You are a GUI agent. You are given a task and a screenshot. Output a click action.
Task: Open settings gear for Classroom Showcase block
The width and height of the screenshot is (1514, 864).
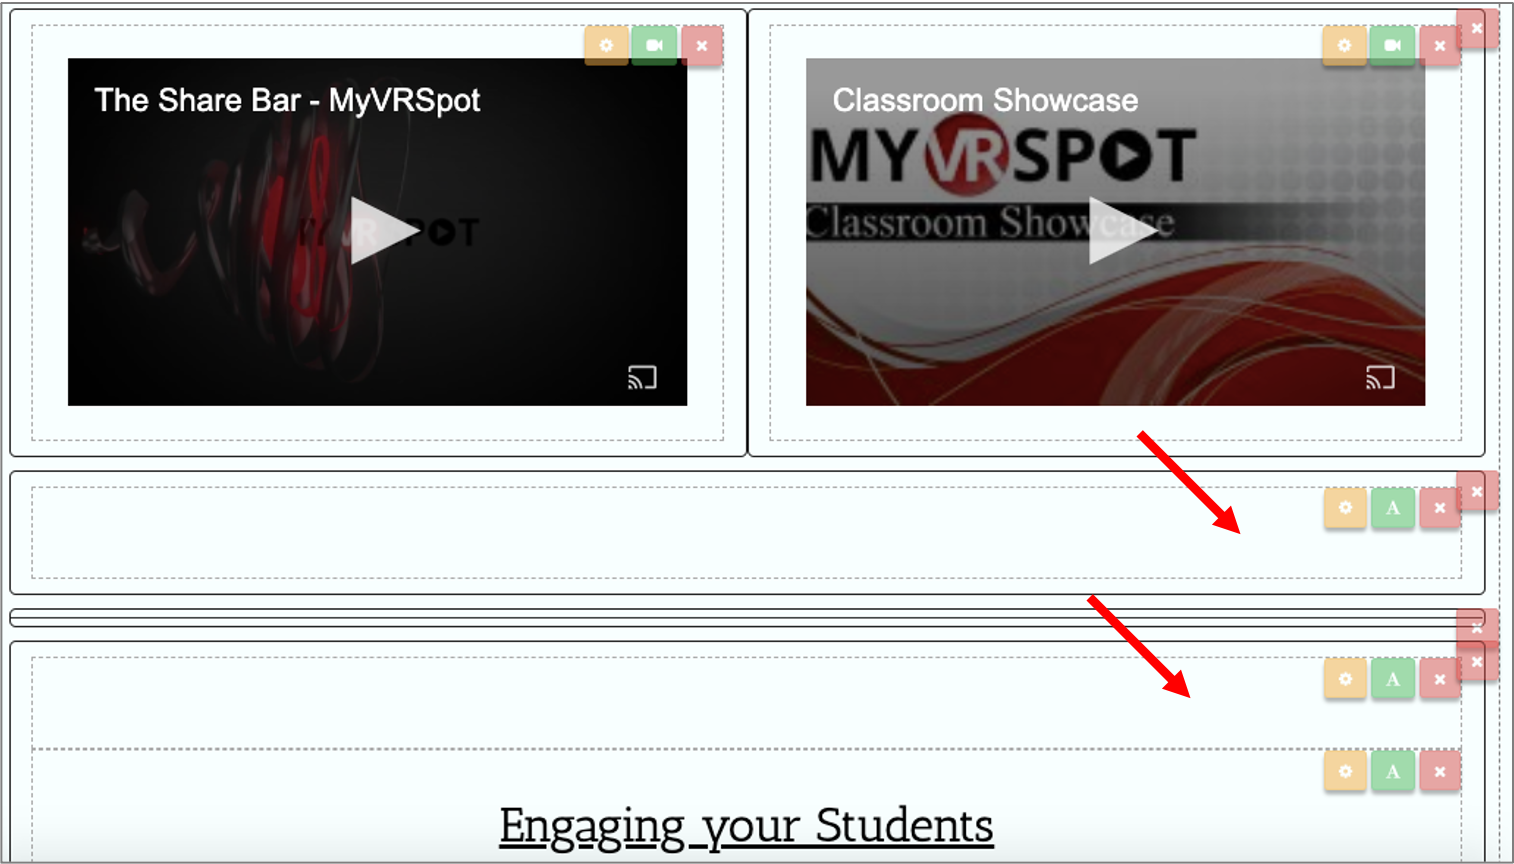[1344, 46]
